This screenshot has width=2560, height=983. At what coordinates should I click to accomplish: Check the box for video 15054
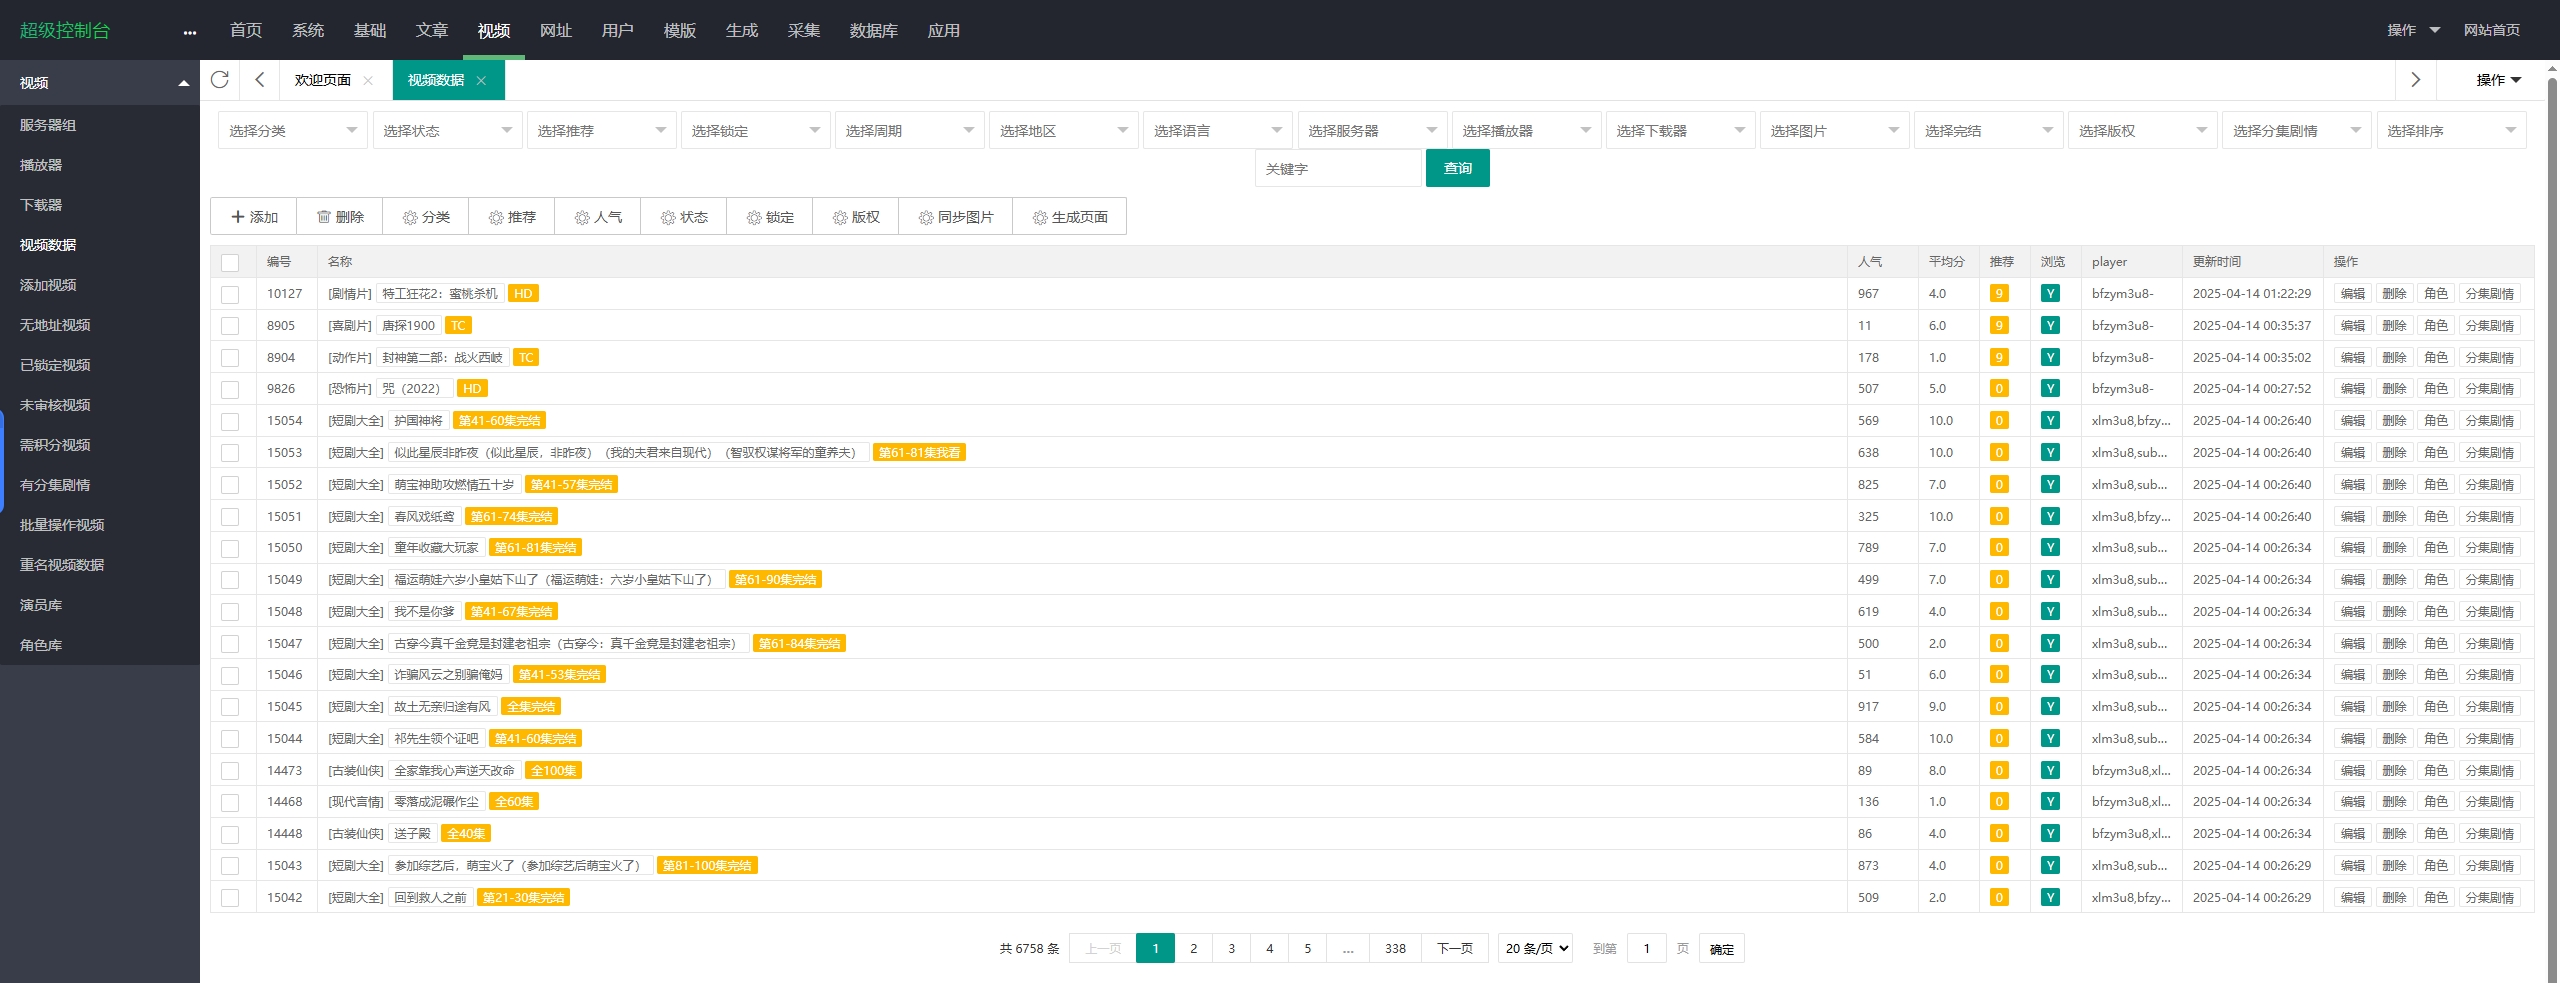tap(230, 421)
